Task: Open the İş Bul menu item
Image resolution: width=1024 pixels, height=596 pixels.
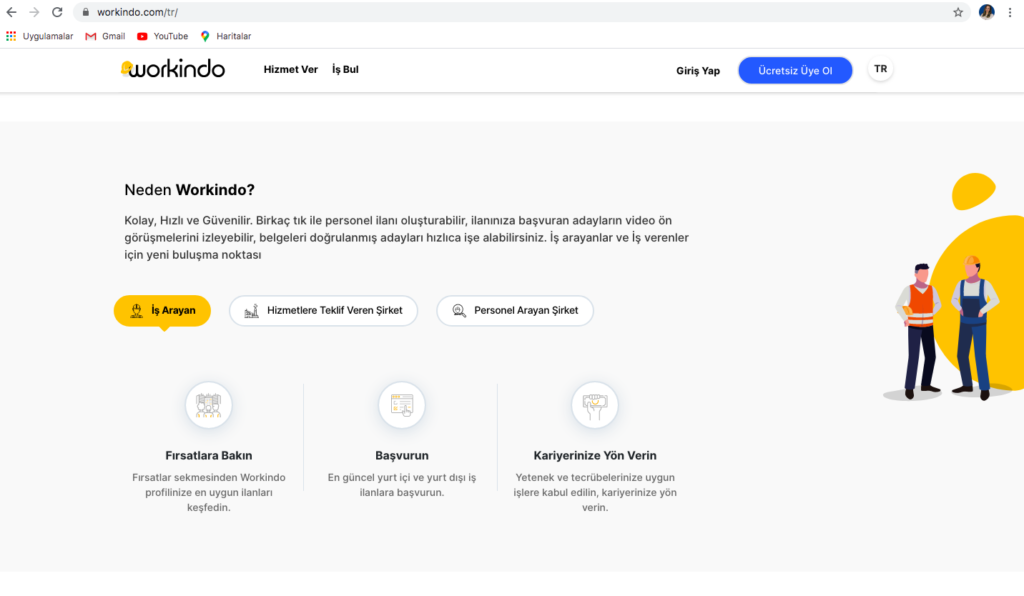Action: pos(345,70)
